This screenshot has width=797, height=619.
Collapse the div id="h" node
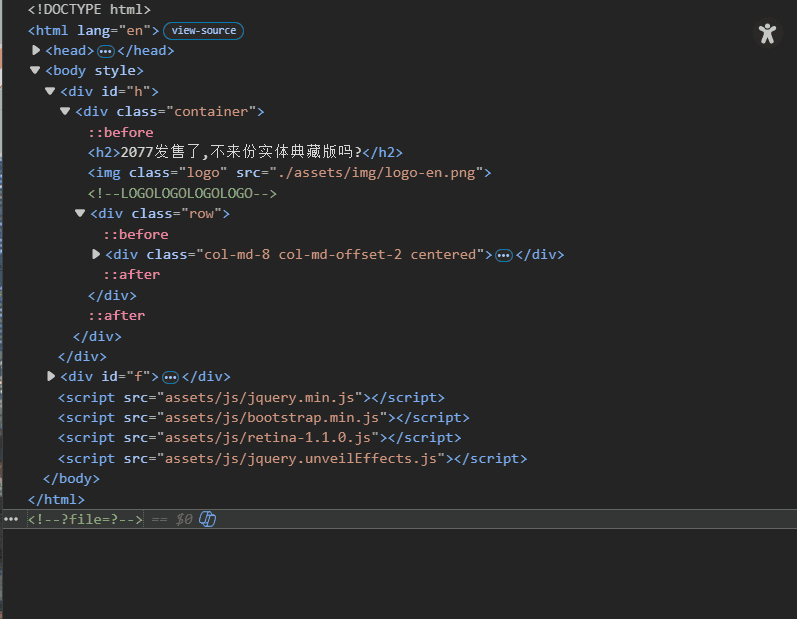point(50,91)
